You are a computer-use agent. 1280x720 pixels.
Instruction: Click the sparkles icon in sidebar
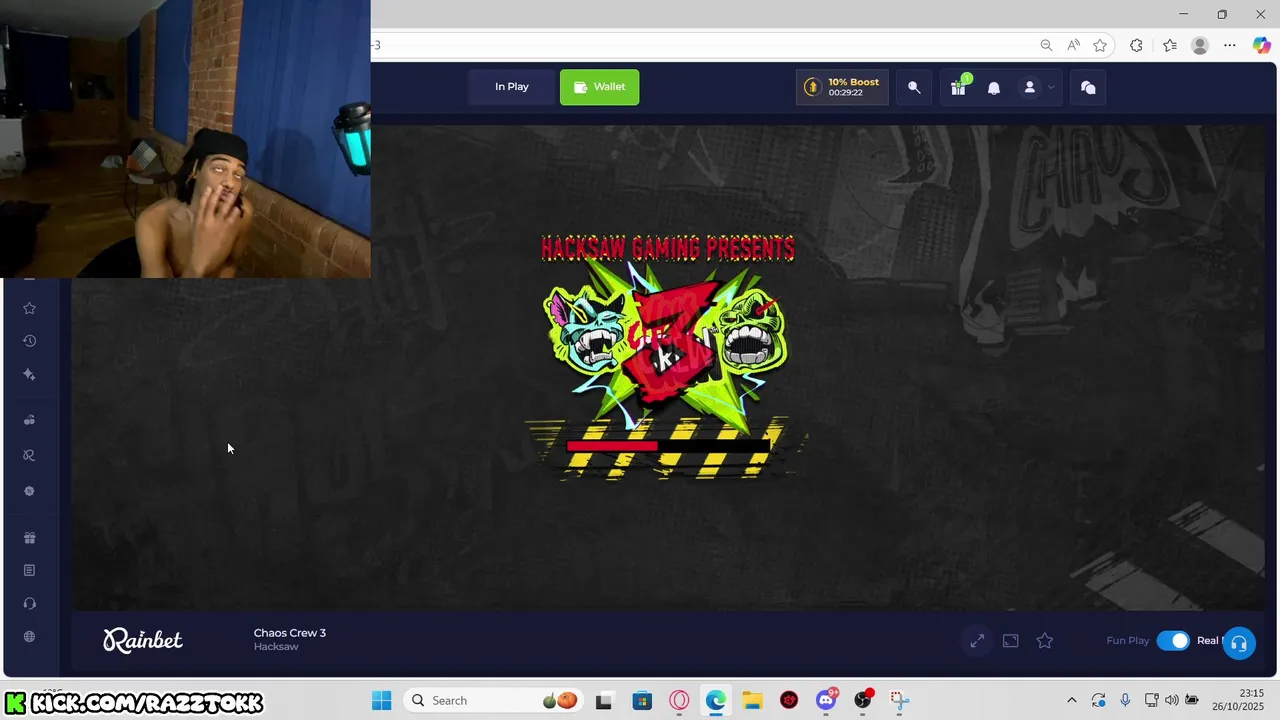click(29, 375)
